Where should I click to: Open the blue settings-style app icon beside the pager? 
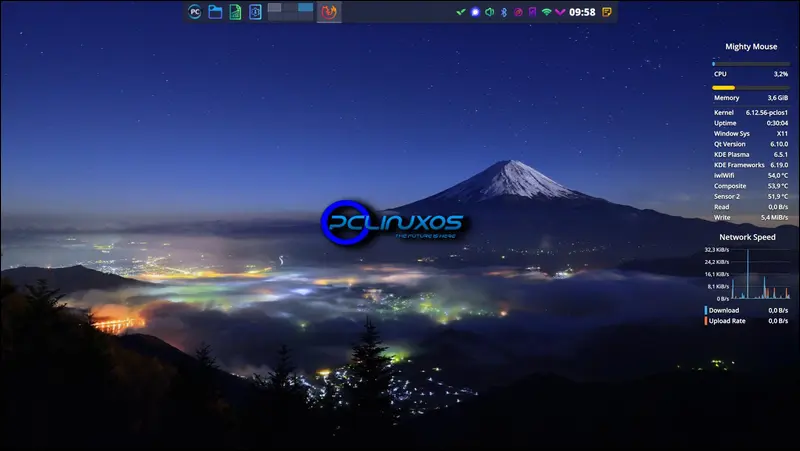point(255,12)
